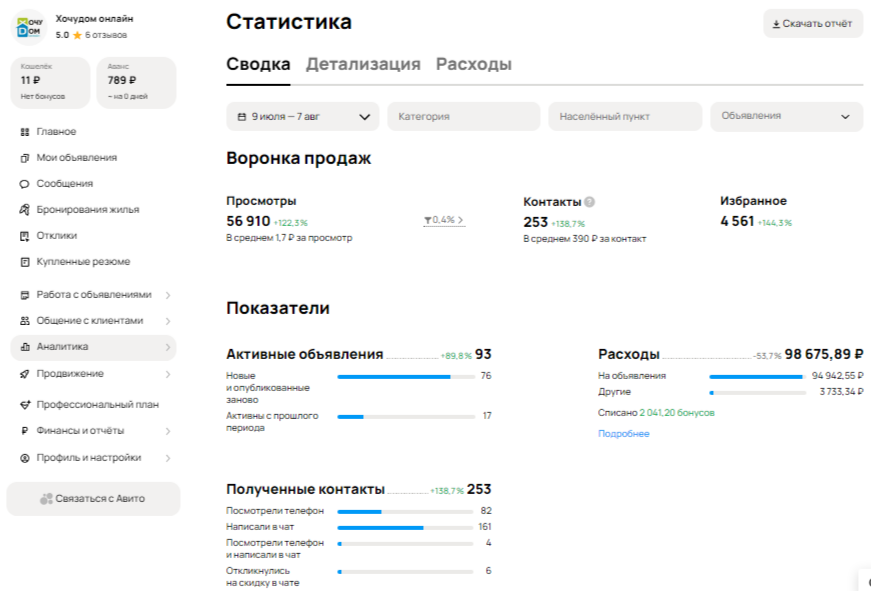This screenshot has width=871, height=591.
Task: Click the download icon in Скачать отчёт
Action: (x=776, y=24)
